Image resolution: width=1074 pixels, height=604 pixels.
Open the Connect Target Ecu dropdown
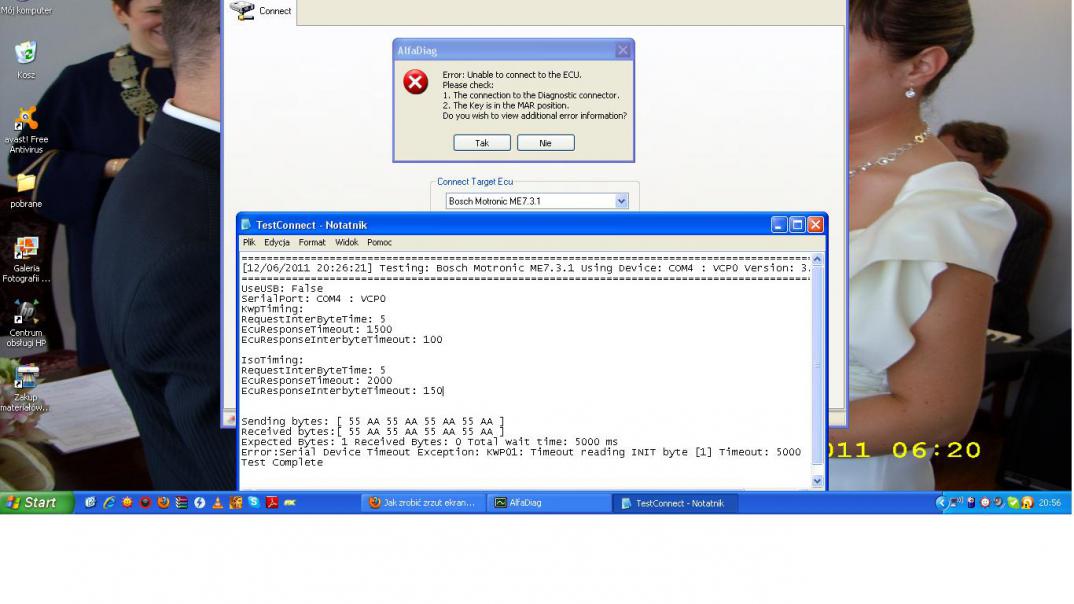pyautogui.click(x=621, y=201)
